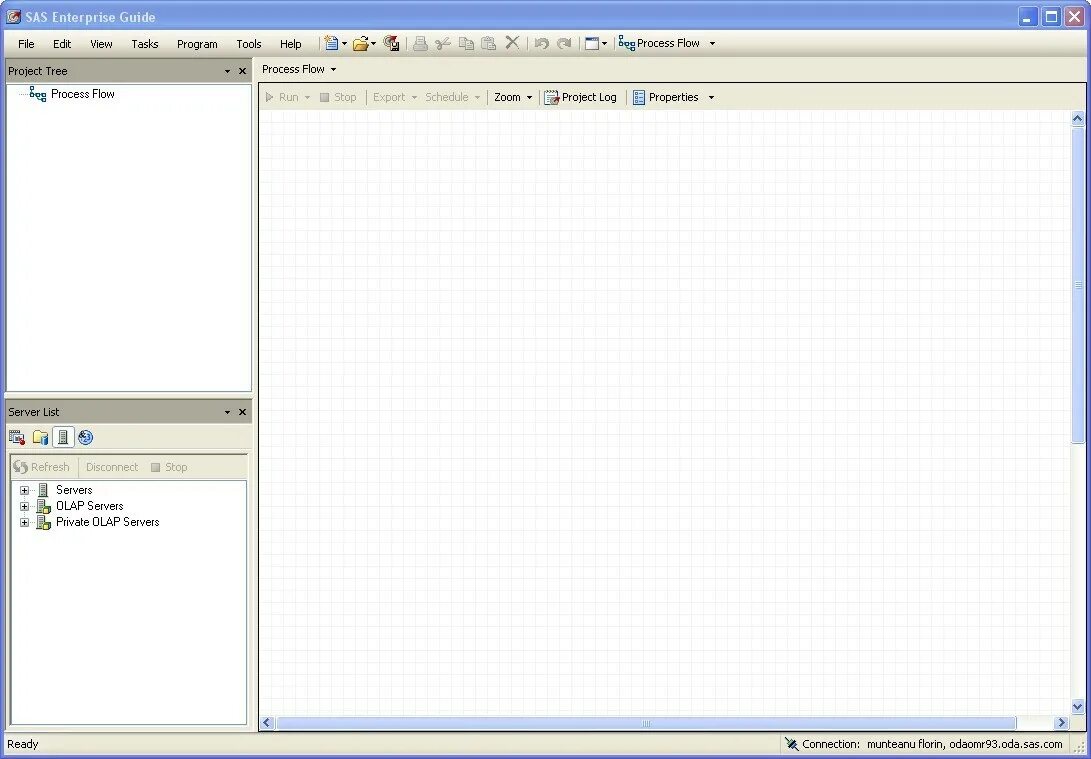The image size is (1091, 759).
Task: Click the vertical scrollbar up arrow
Action: (1078, 118)
